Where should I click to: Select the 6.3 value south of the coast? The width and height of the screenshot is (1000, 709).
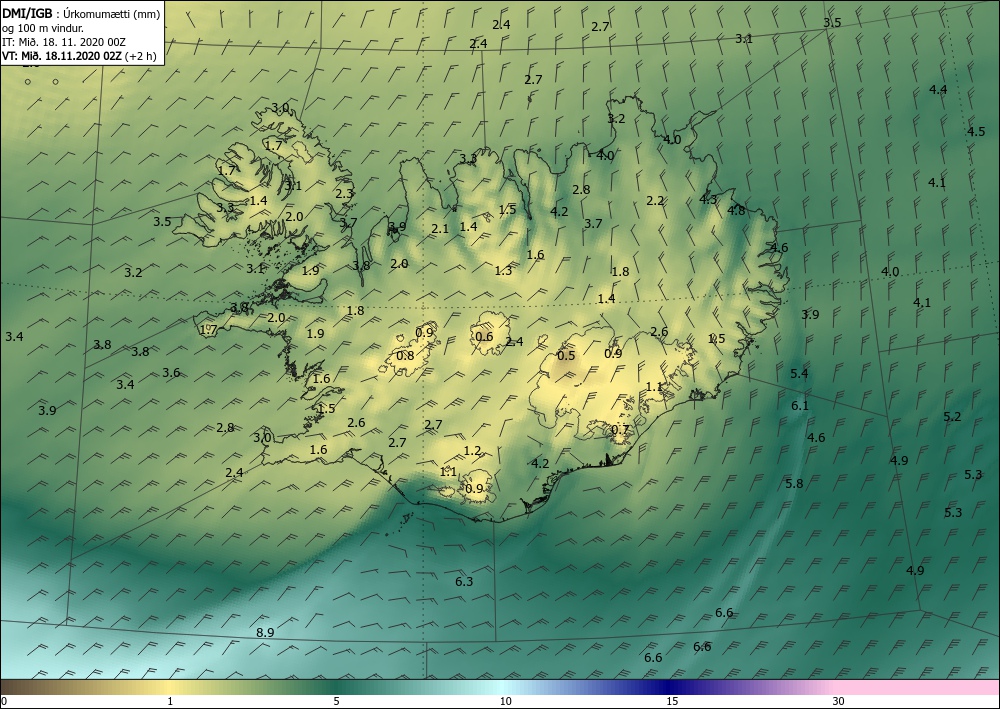464,581
